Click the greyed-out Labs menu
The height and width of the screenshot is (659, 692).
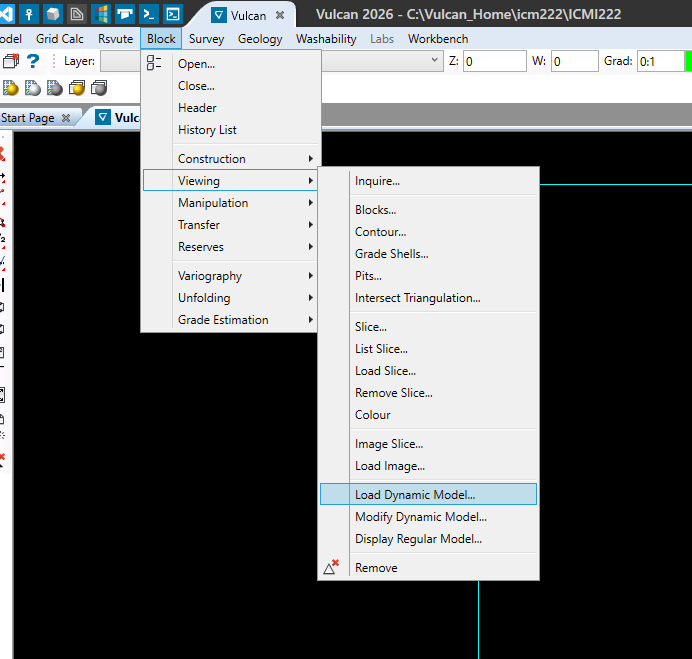382,39
